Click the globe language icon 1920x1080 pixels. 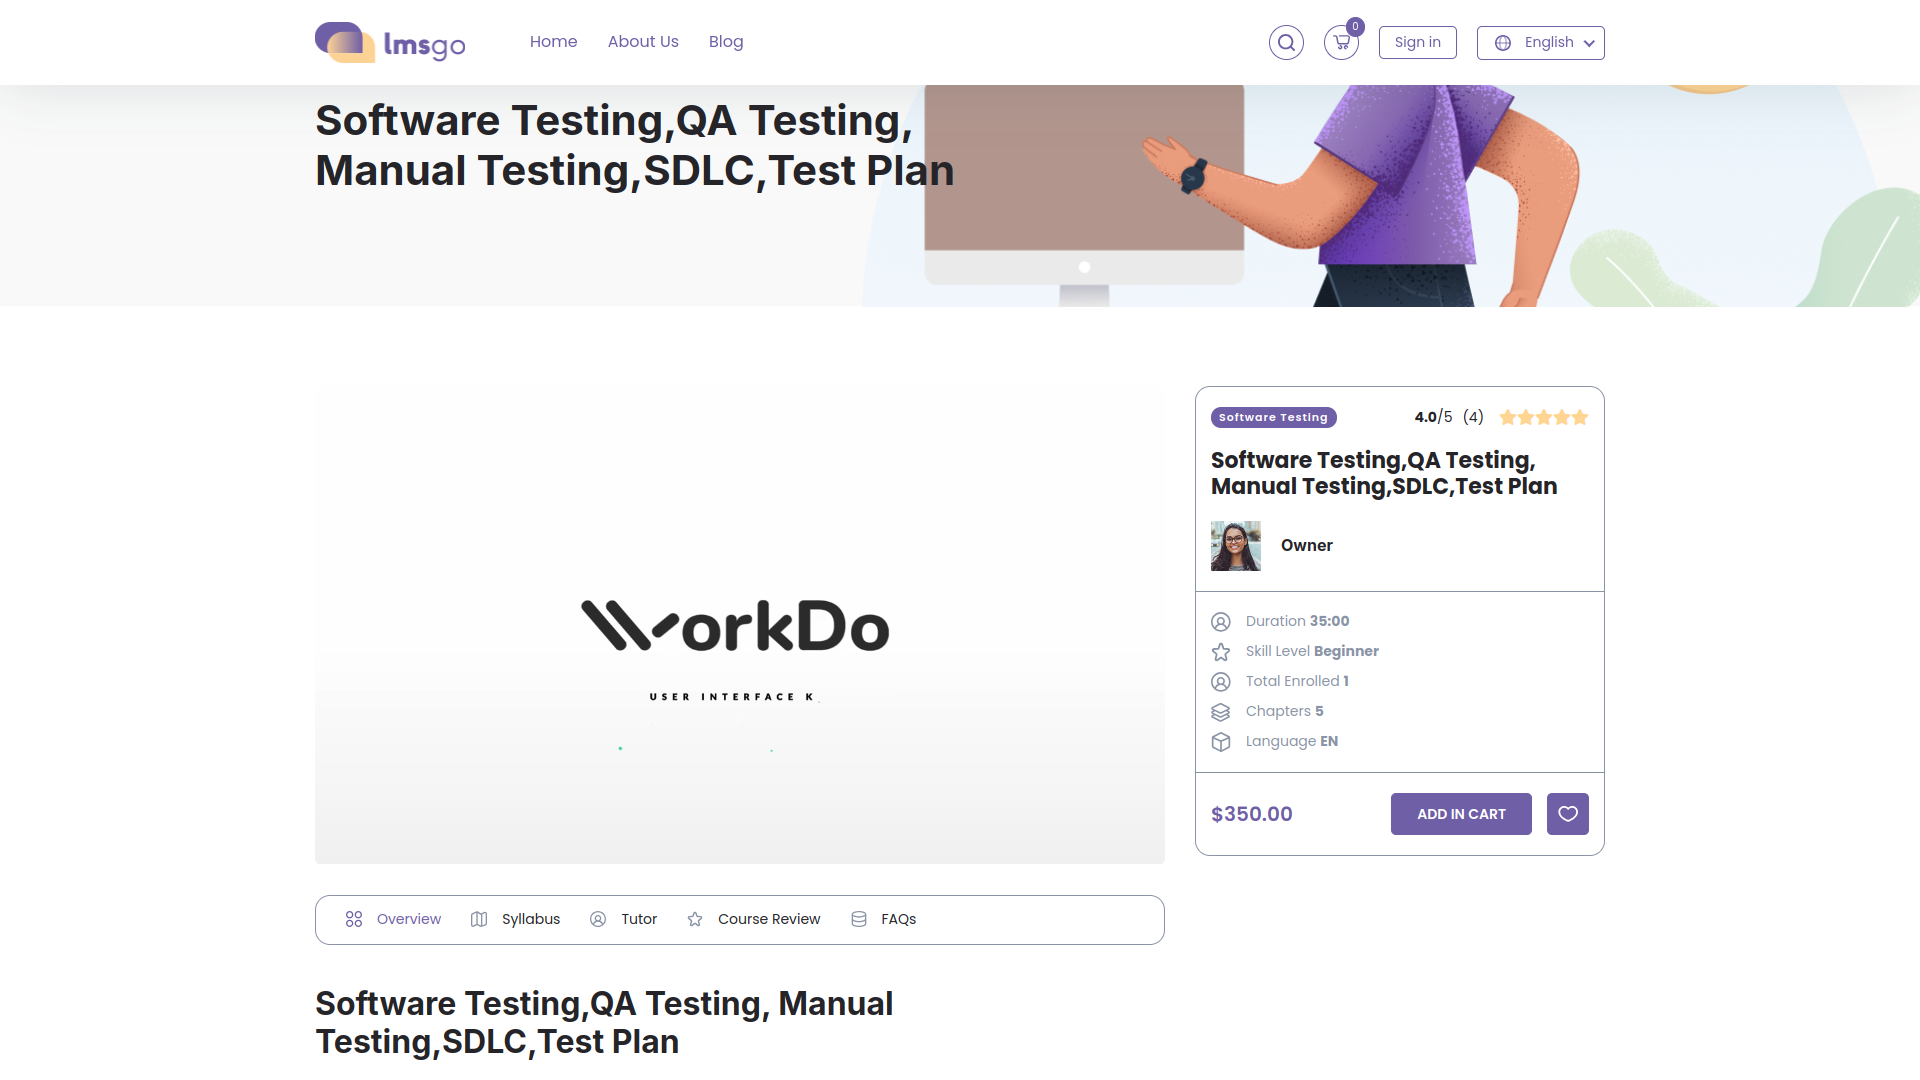pos(1503,43)
